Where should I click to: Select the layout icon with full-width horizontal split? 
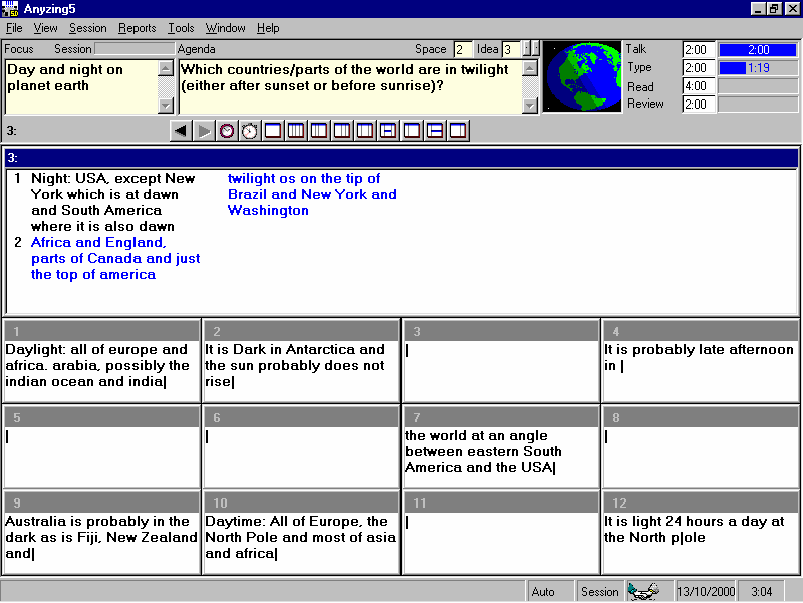(x=435, y=131)
